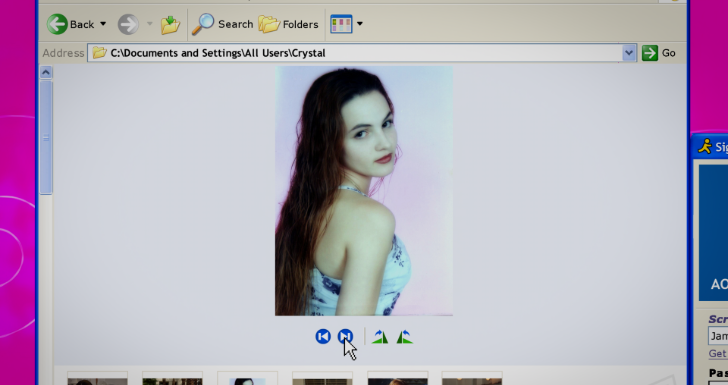Go back with the green Back arrow
Screen dimensions: 728x385
(x=71, y=24)
